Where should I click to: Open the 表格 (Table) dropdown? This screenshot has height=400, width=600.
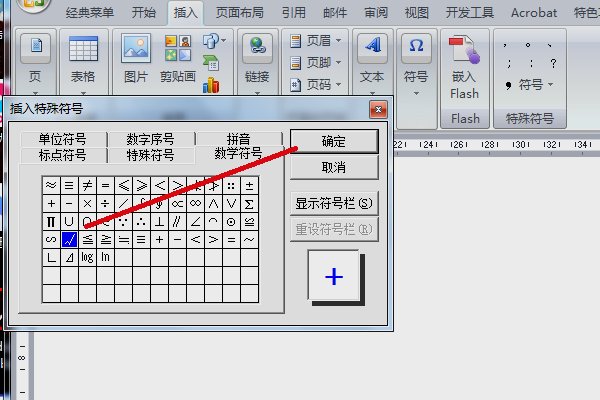coord(83,63)
